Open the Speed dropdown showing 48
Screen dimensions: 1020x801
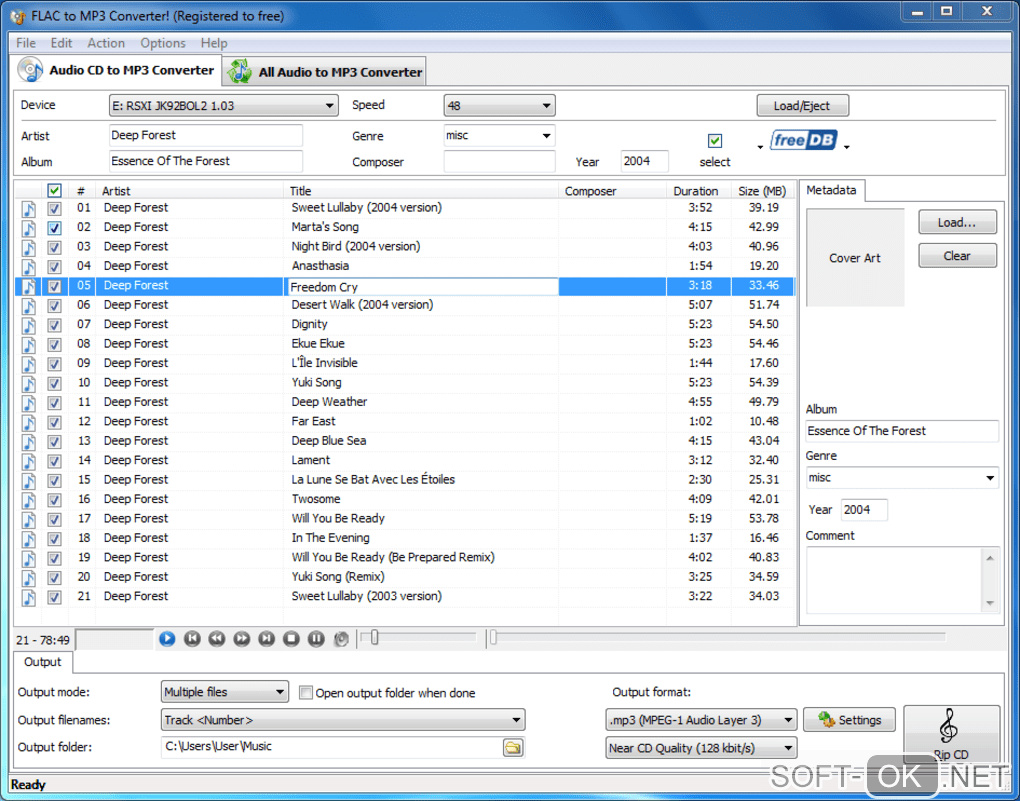tap(499, 105)
